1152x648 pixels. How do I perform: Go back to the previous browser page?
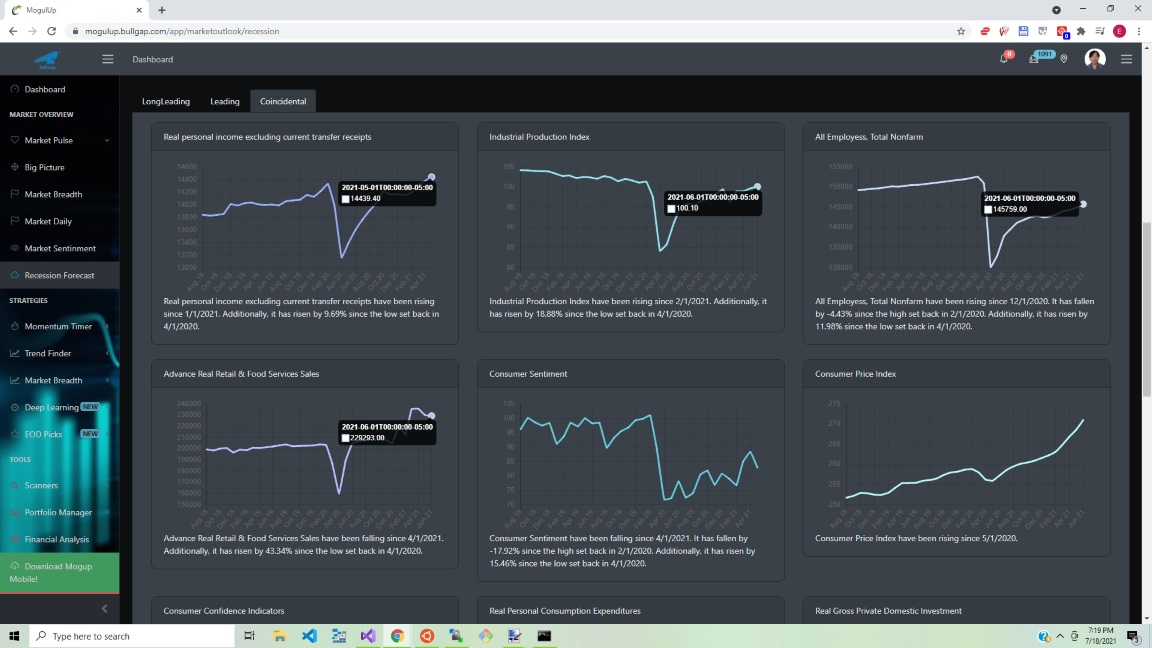point(12,31)
